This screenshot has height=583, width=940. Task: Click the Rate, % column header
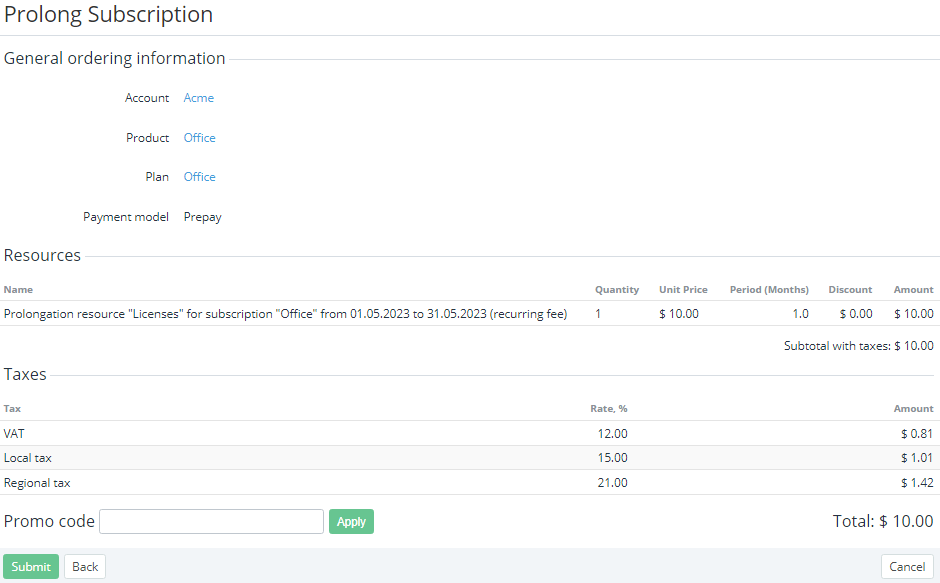pos(608,409)
